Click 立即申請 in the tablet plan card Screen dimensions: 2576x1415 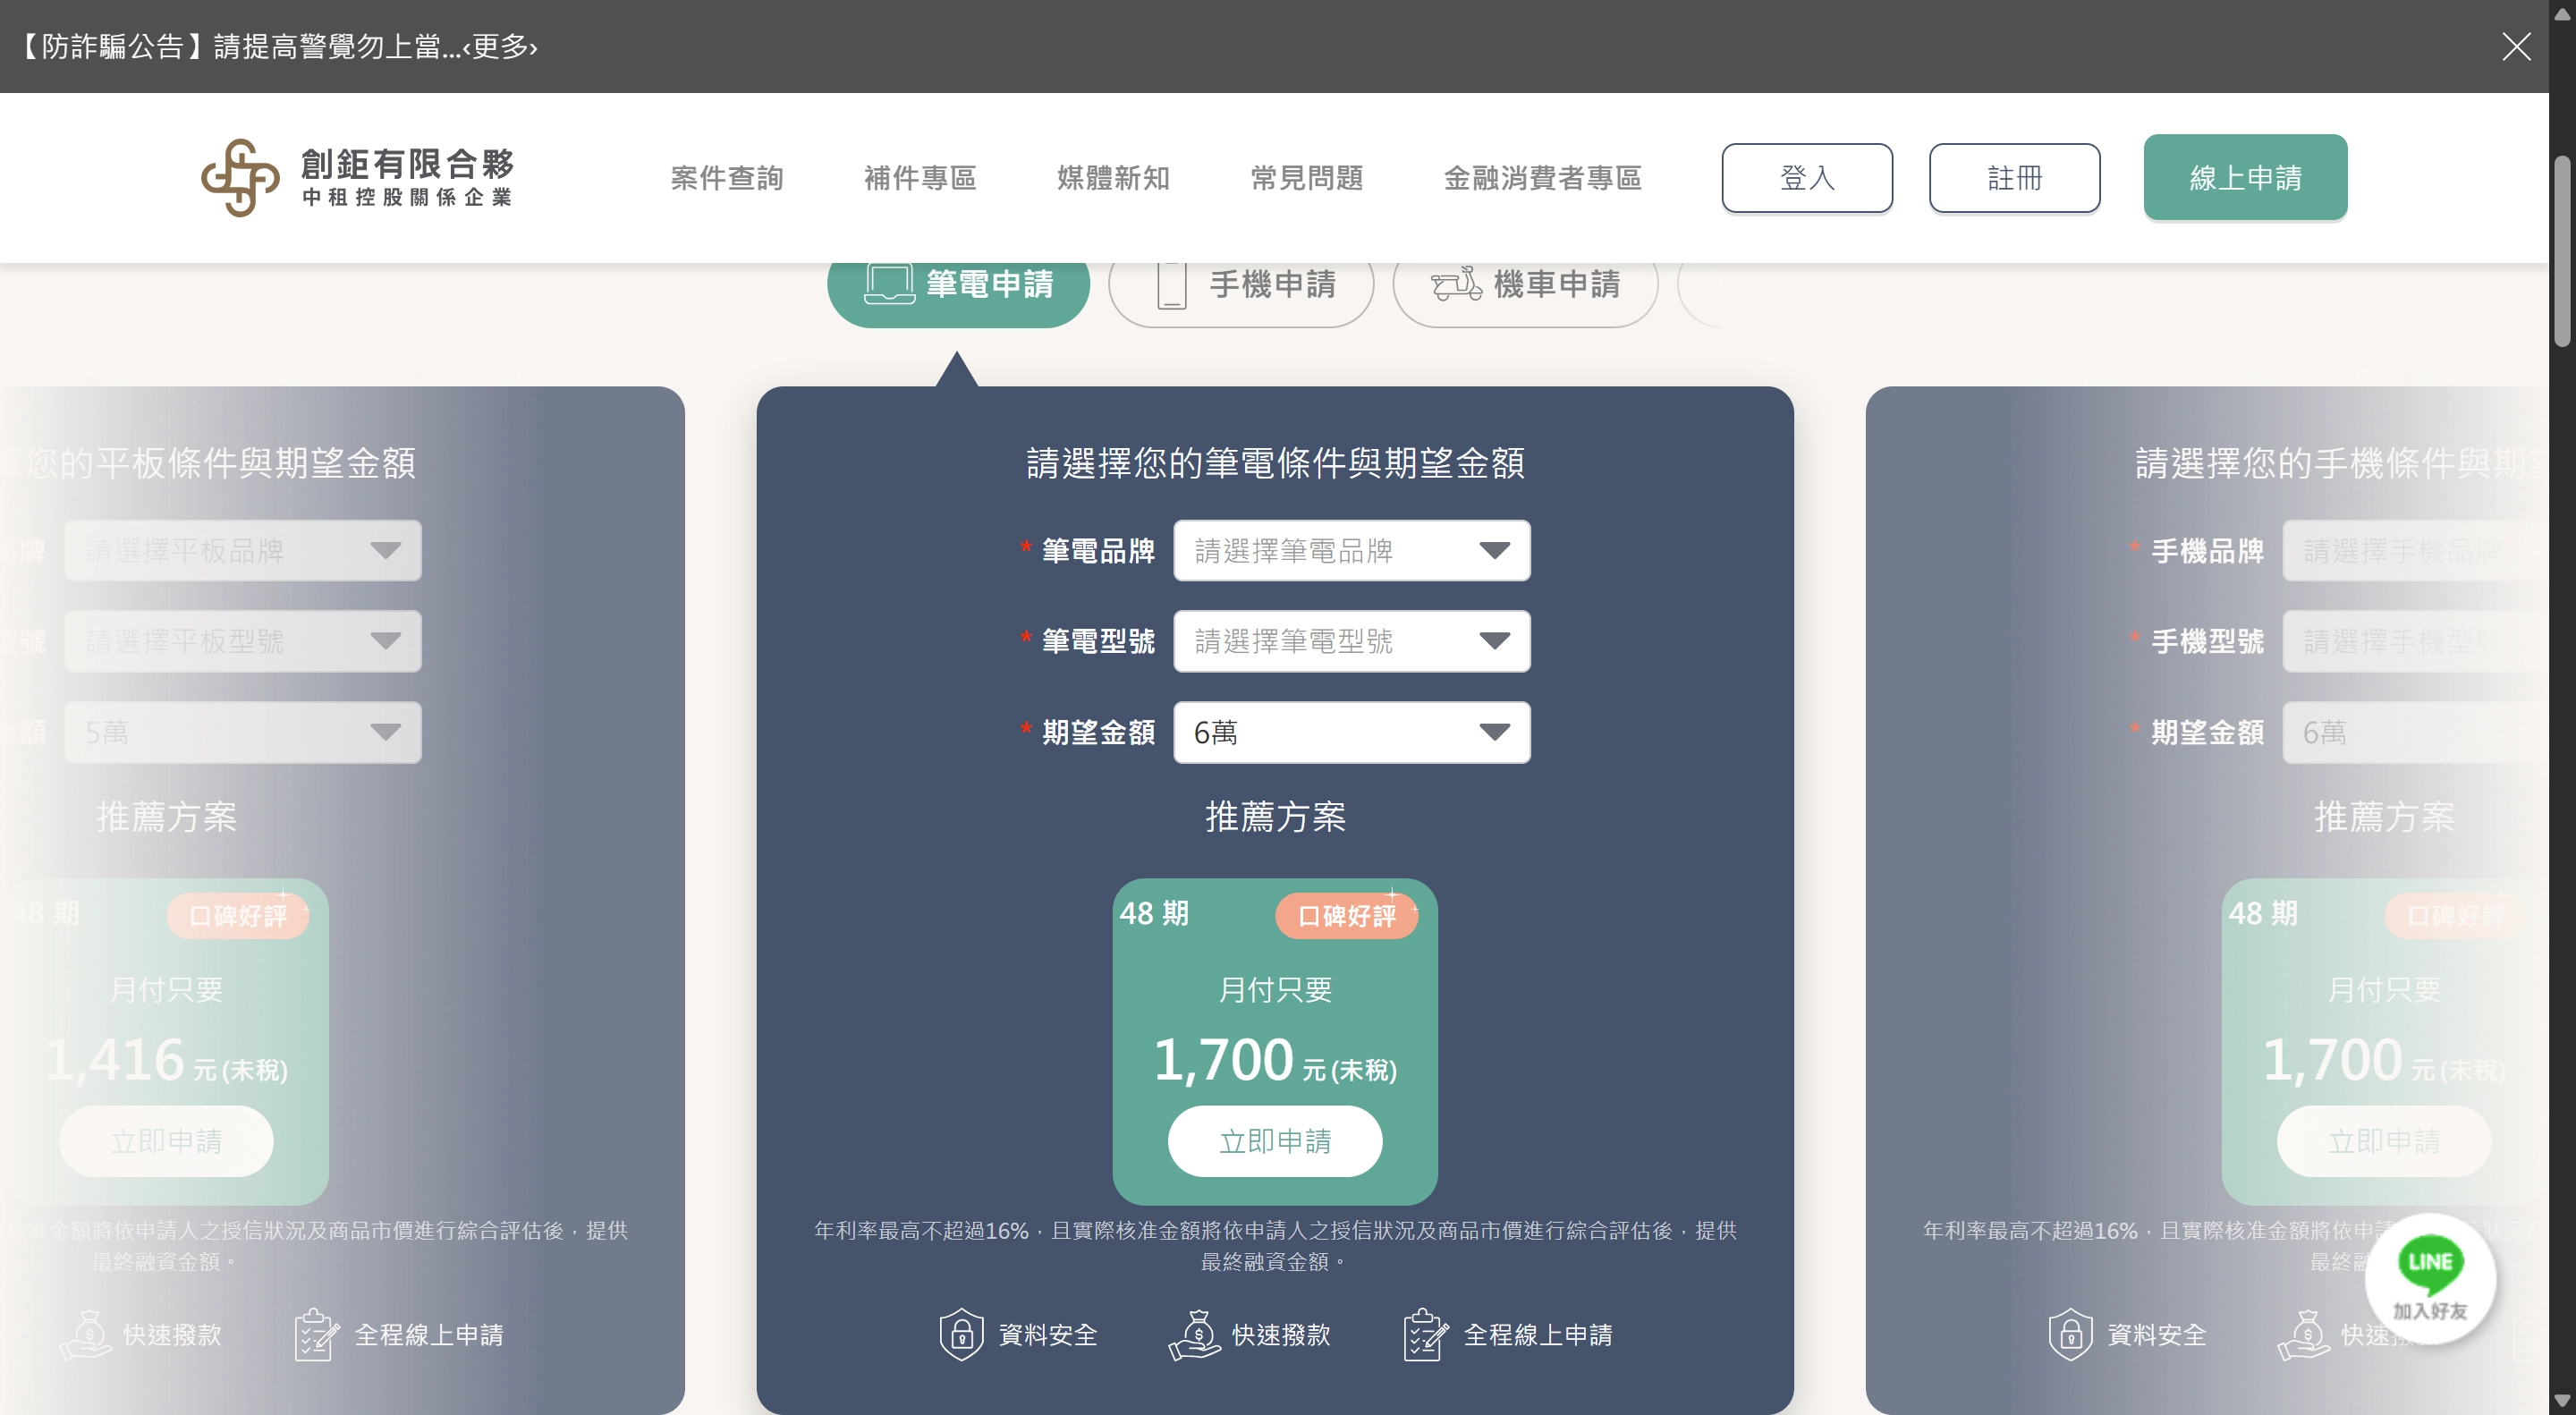(x=166, y=1141)
